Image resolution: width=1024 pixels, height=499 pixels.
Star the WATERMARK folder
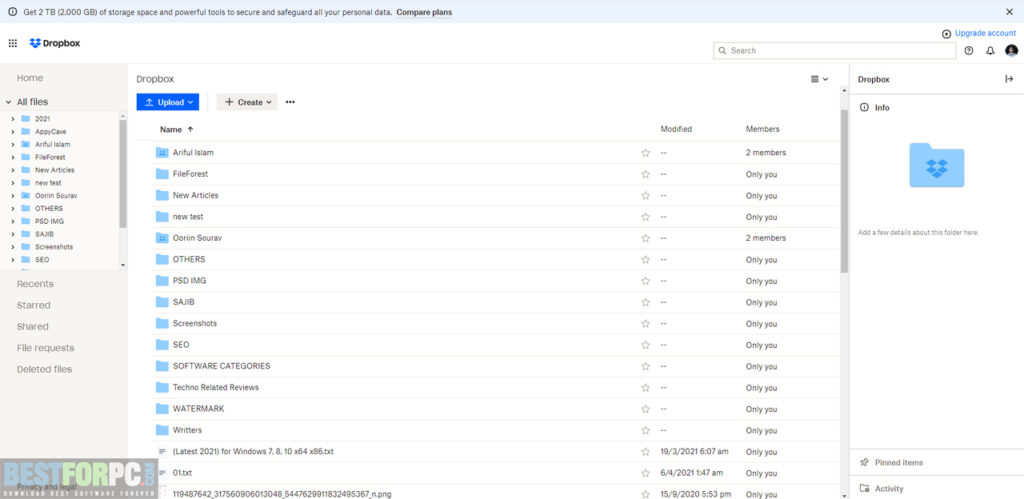coord(645,409)
